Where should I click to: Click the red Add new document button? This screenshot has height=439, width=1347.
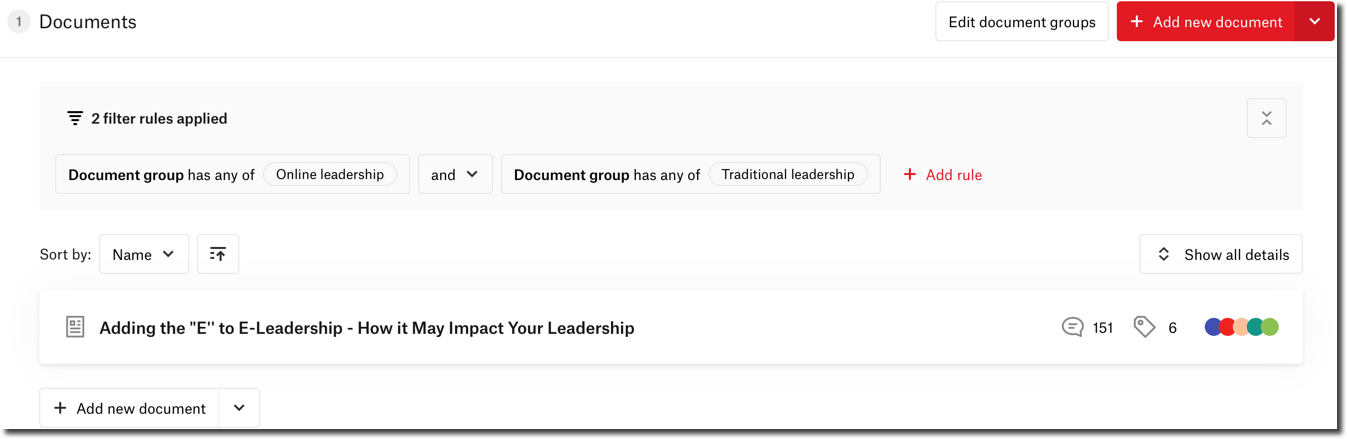point(1206,22)
